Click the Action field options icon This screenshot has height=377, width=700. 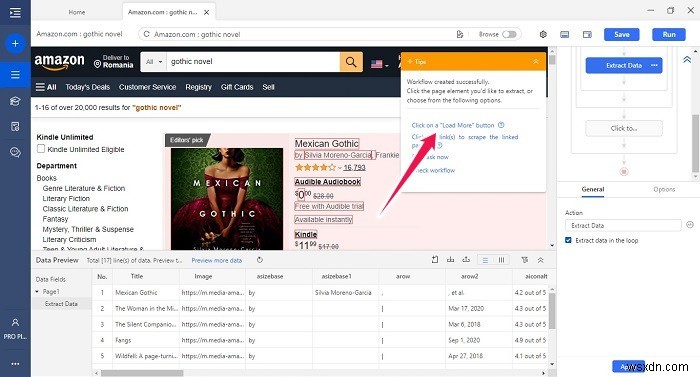(690, 225)
